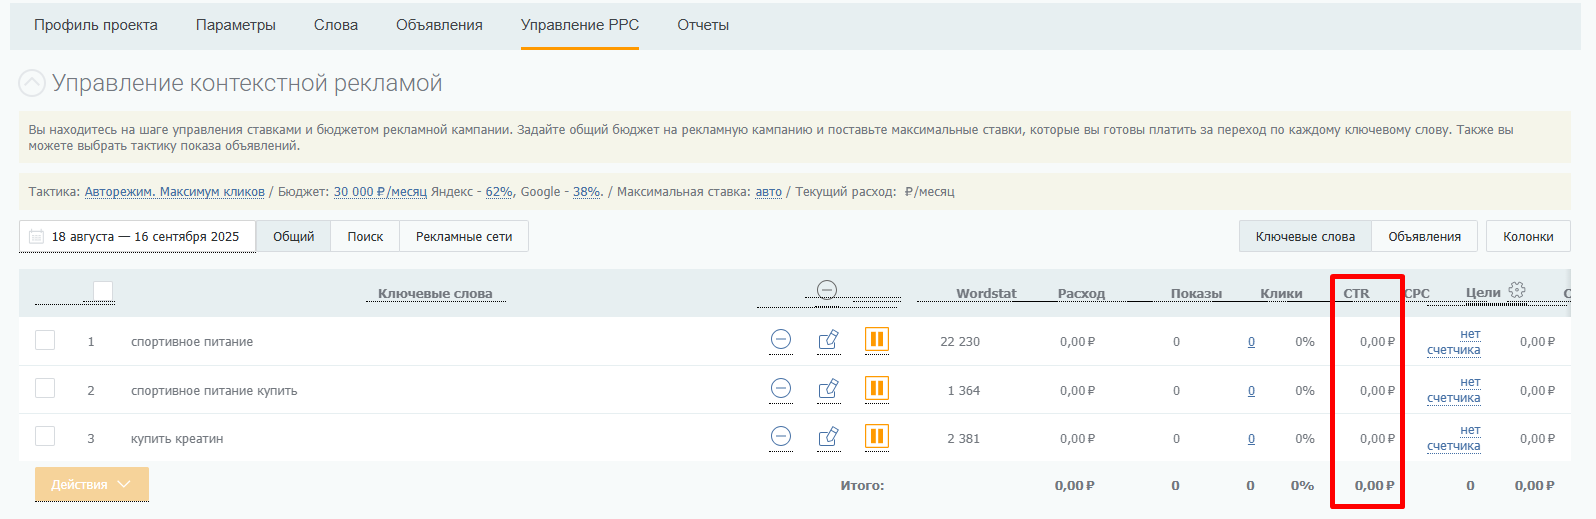Sort table by 'Wordstat' column header

point(985,293)
